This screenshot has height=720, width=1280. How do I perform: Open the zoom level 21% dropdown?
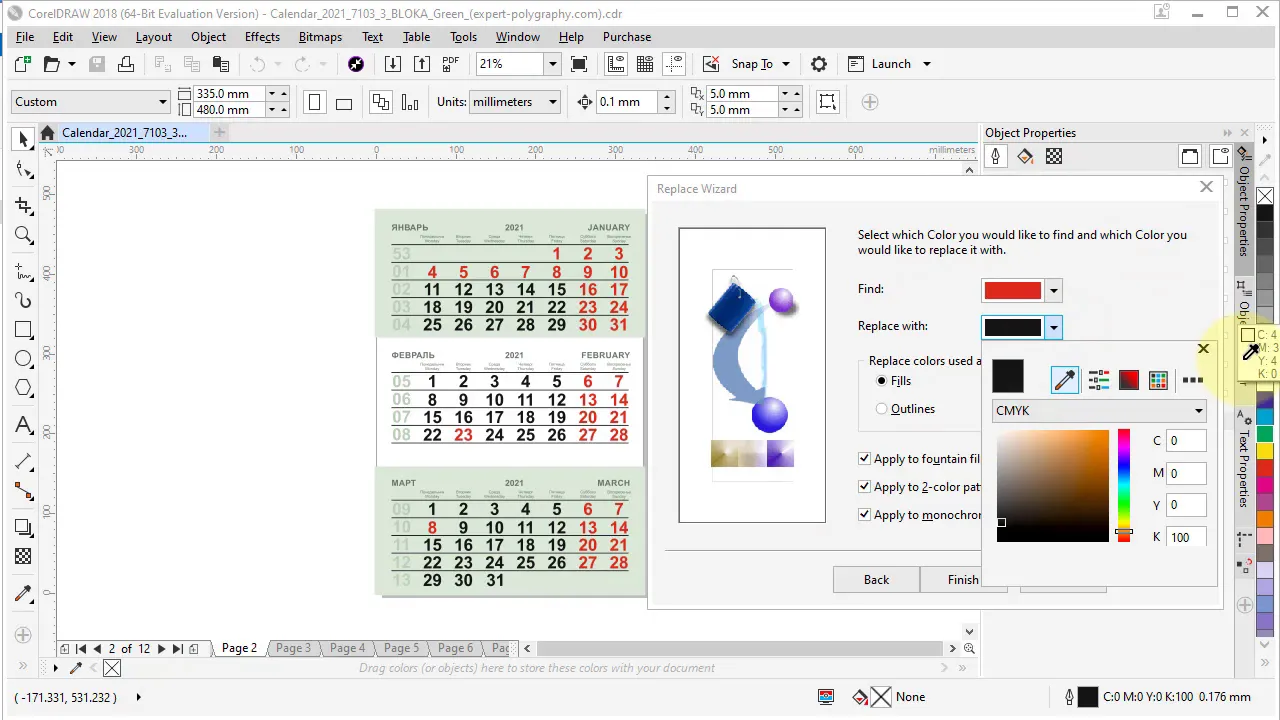coord(552,64)
